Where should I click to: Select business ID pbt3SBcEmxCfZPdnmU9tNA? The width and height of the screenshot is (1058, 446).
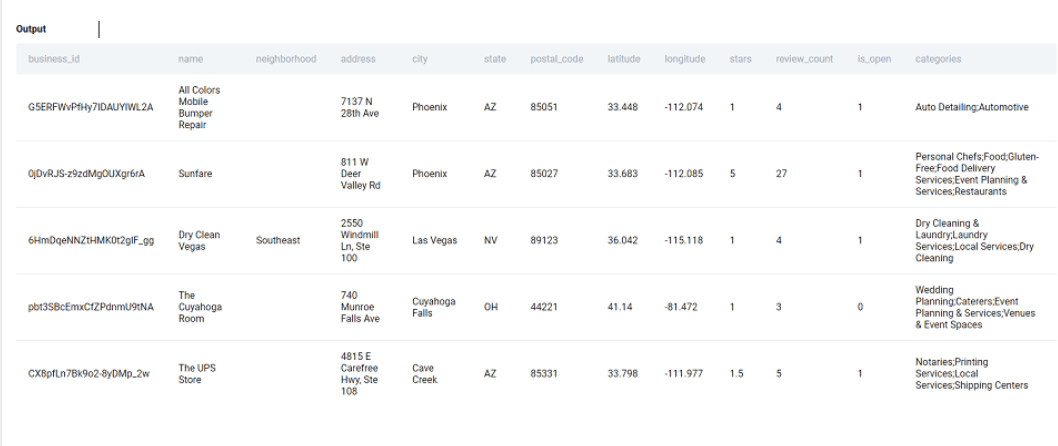pyautogui.click(x=90, y=307)
